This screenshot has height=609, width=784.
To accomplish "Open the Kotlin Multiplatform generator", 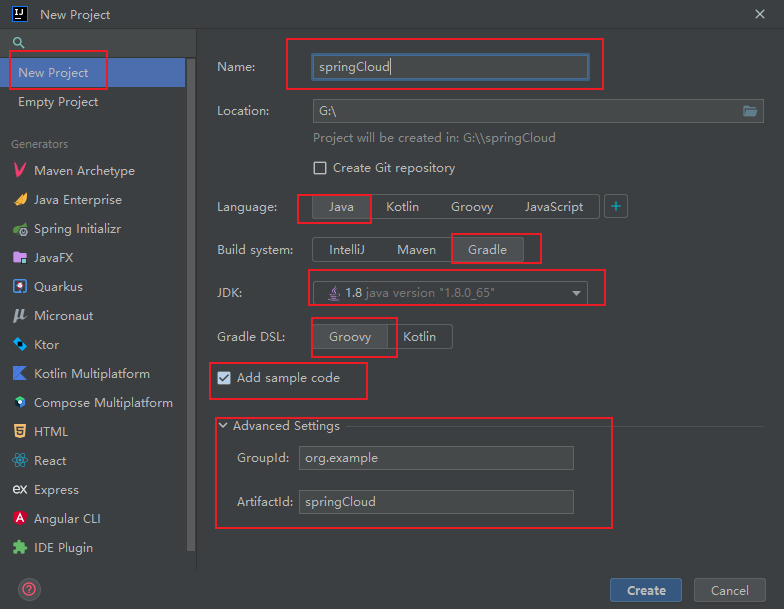I will click(x=92, y=374).
